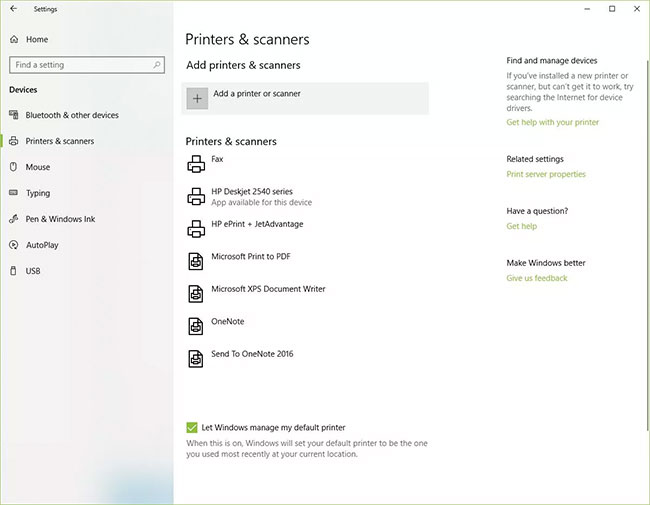Image resolution: width=650 pixels, height=505 pixels.
Task: Click the HP ePrint + JetAdvantage icon
Action: click(x=196, y=228)
